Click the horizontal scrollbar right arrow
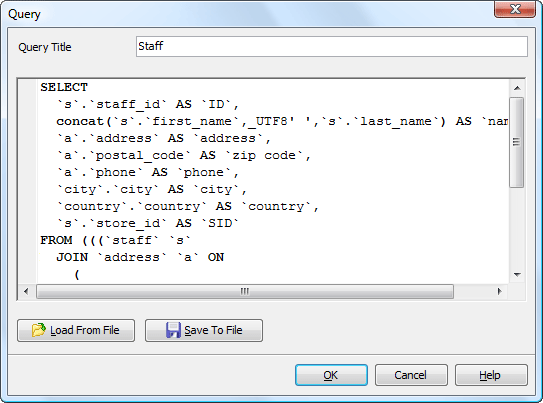 [x=499, y=291]
